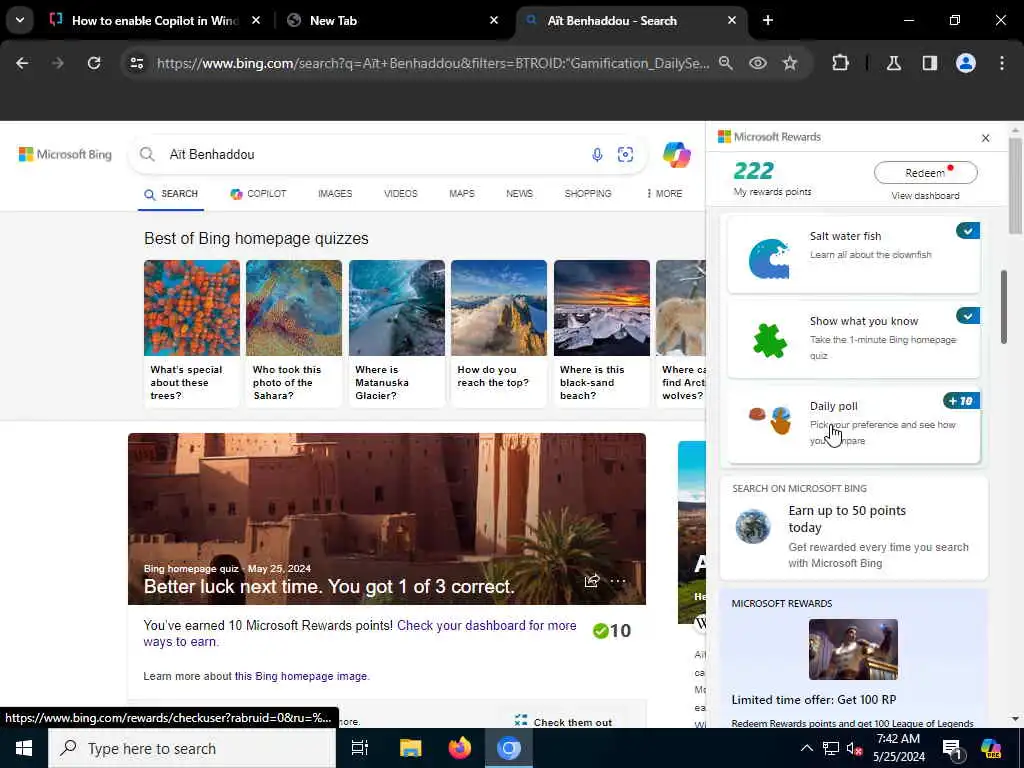Select the COPILOT search tab
This screenshot has width=1024, height=768.
(x=258, y=194)
